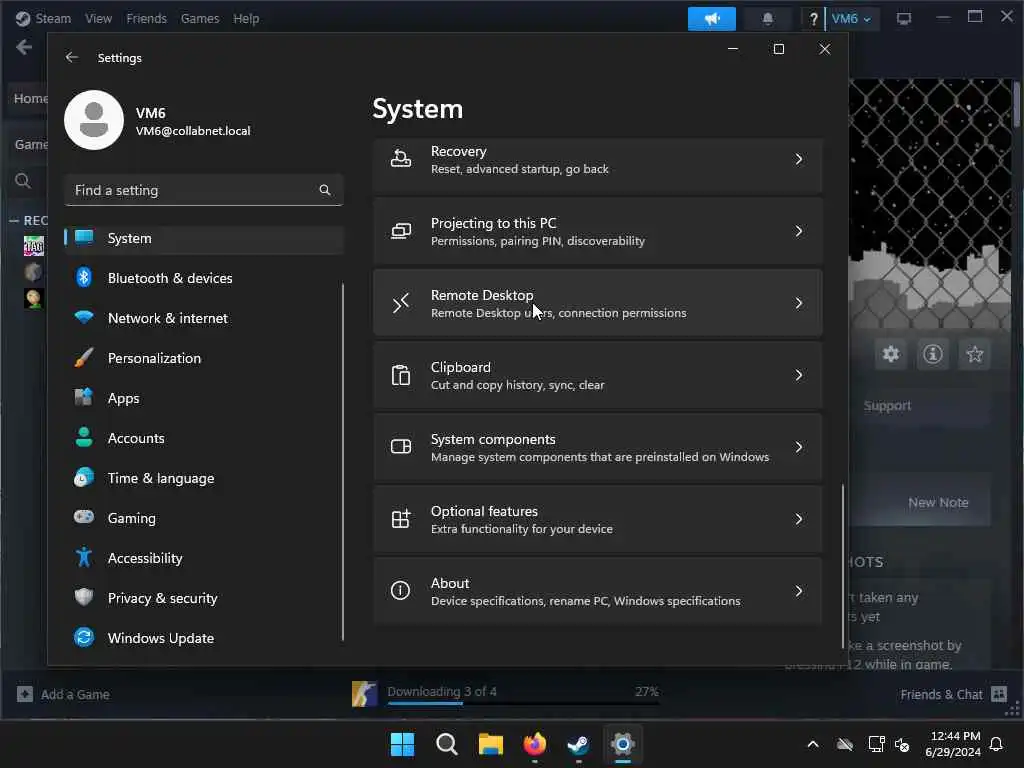The height and width of the screenshot is (768, 1024).
Task: Click the Steam announcements megaphone button
Action: coord(712,19)
